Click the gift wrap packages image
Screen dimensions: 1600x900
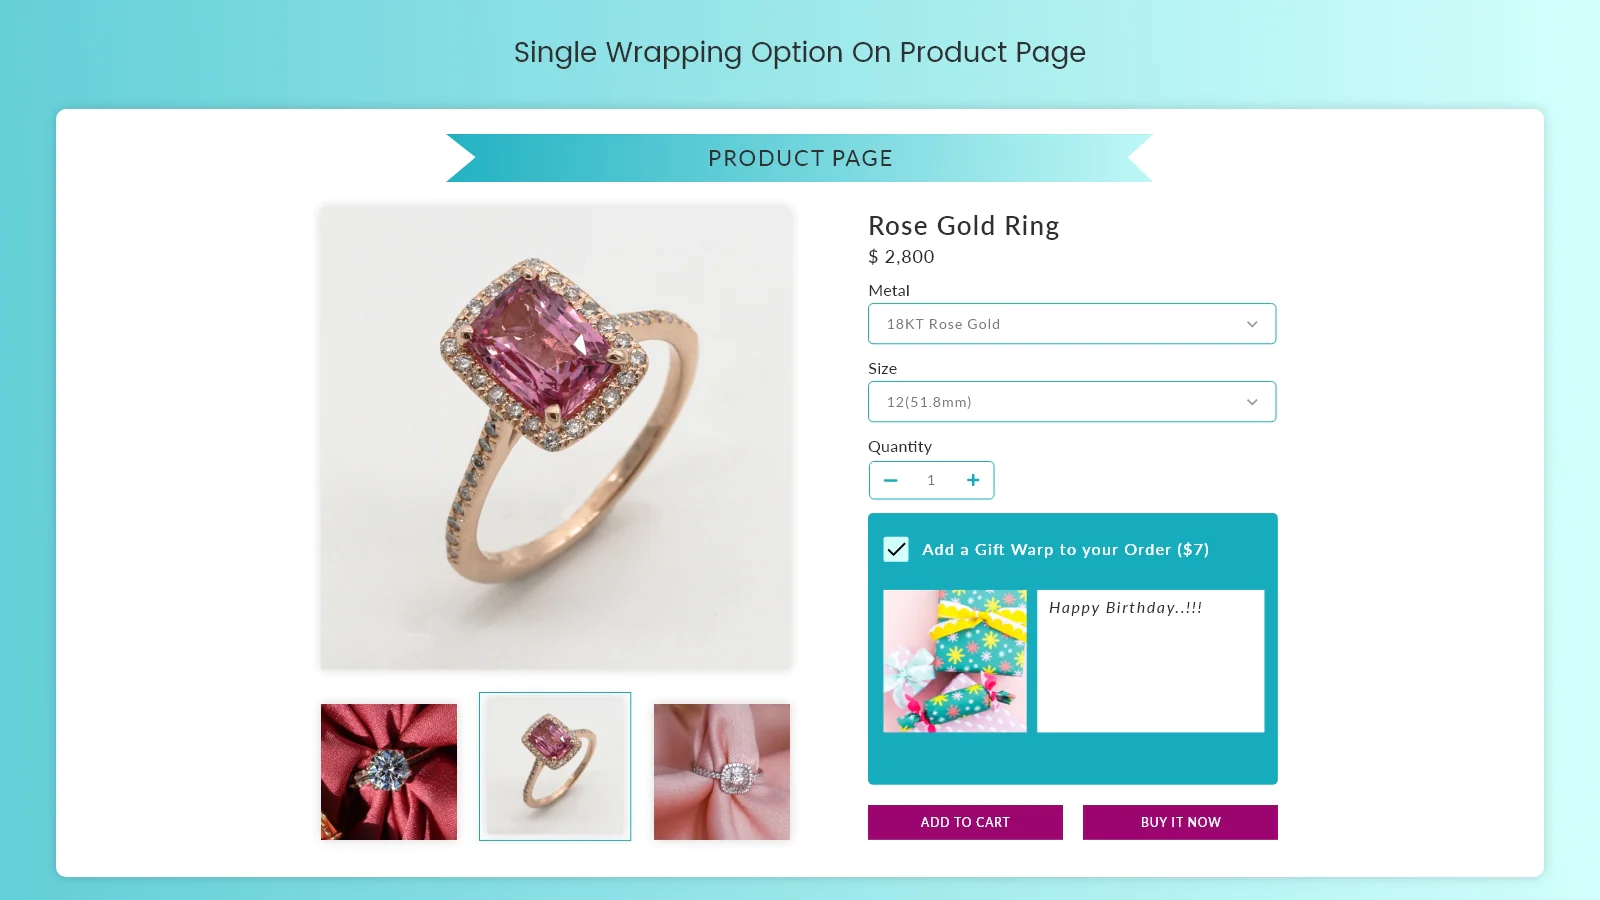955,661
